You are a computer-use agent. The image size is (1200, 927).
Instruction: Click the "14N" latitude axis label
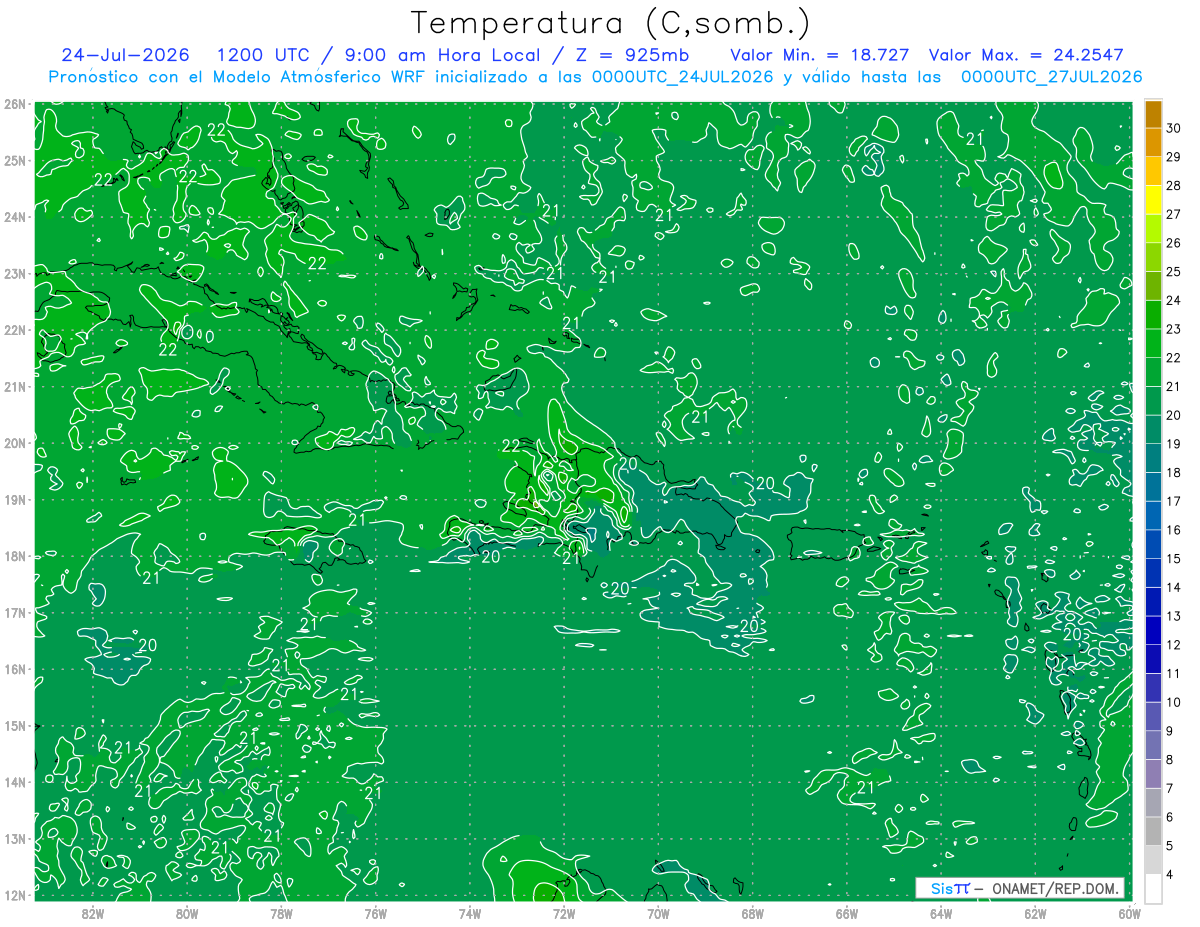coord(15,782)
